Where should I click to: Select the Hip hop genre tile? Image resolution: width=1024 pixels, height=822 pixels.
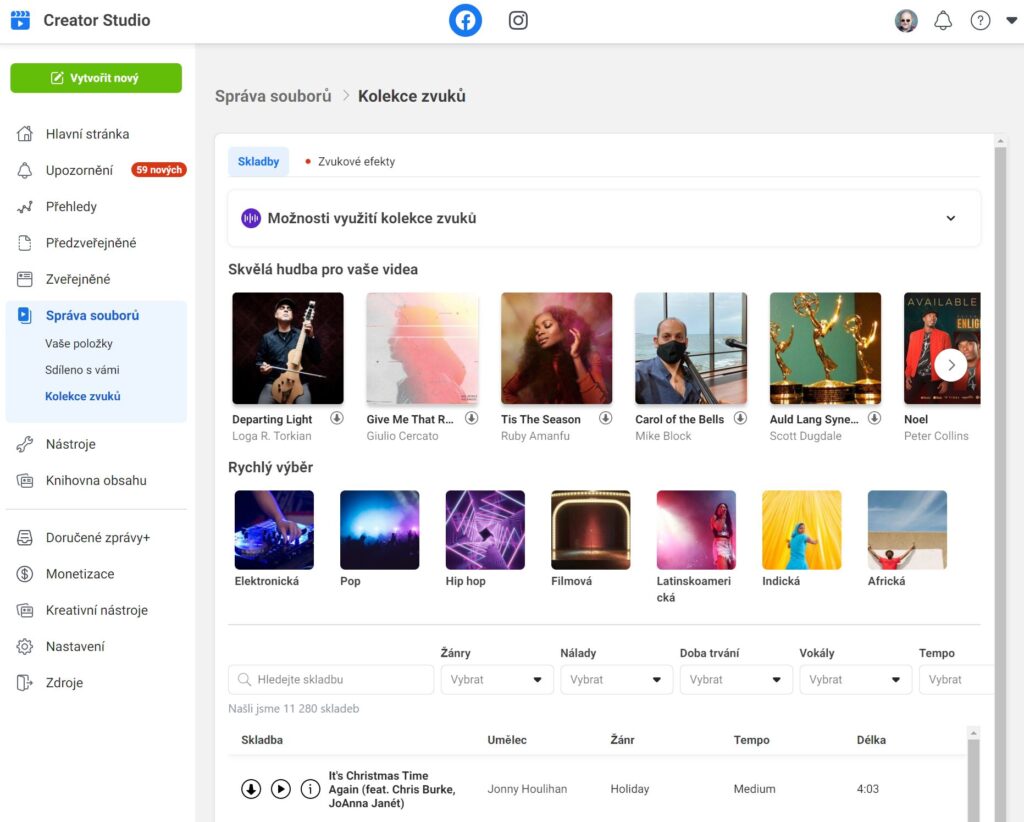pyautogui.click(x=485, y=530)
